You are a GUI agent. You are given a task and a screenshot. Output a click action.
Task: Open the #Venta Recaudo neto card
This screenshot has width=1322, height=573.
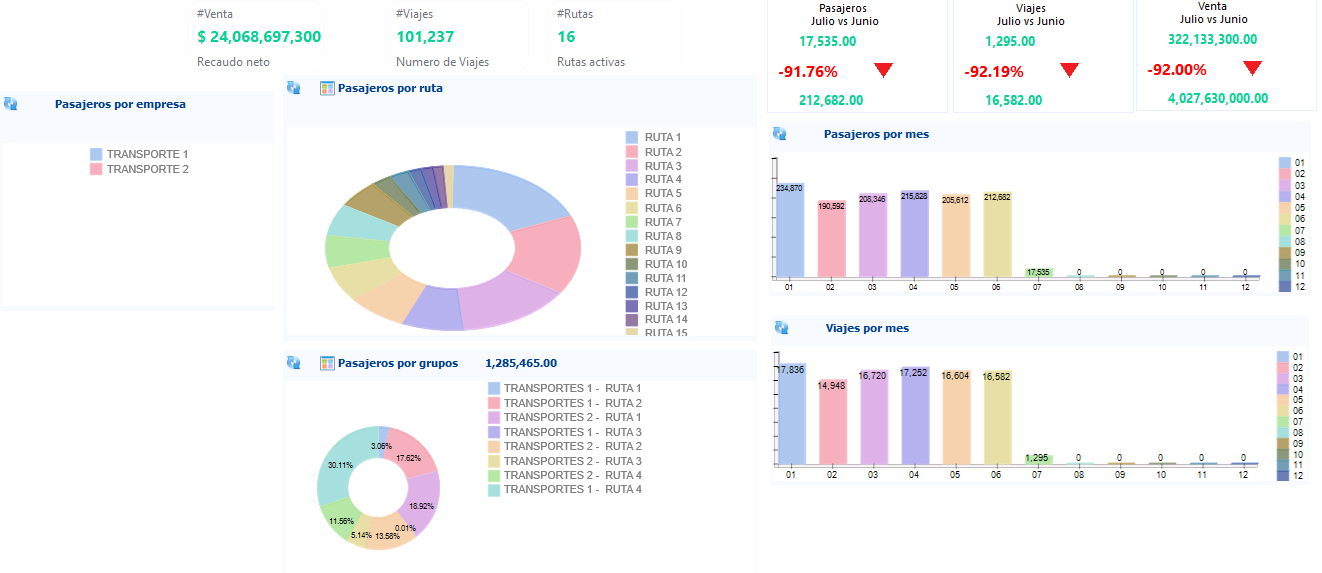point(259,37)
